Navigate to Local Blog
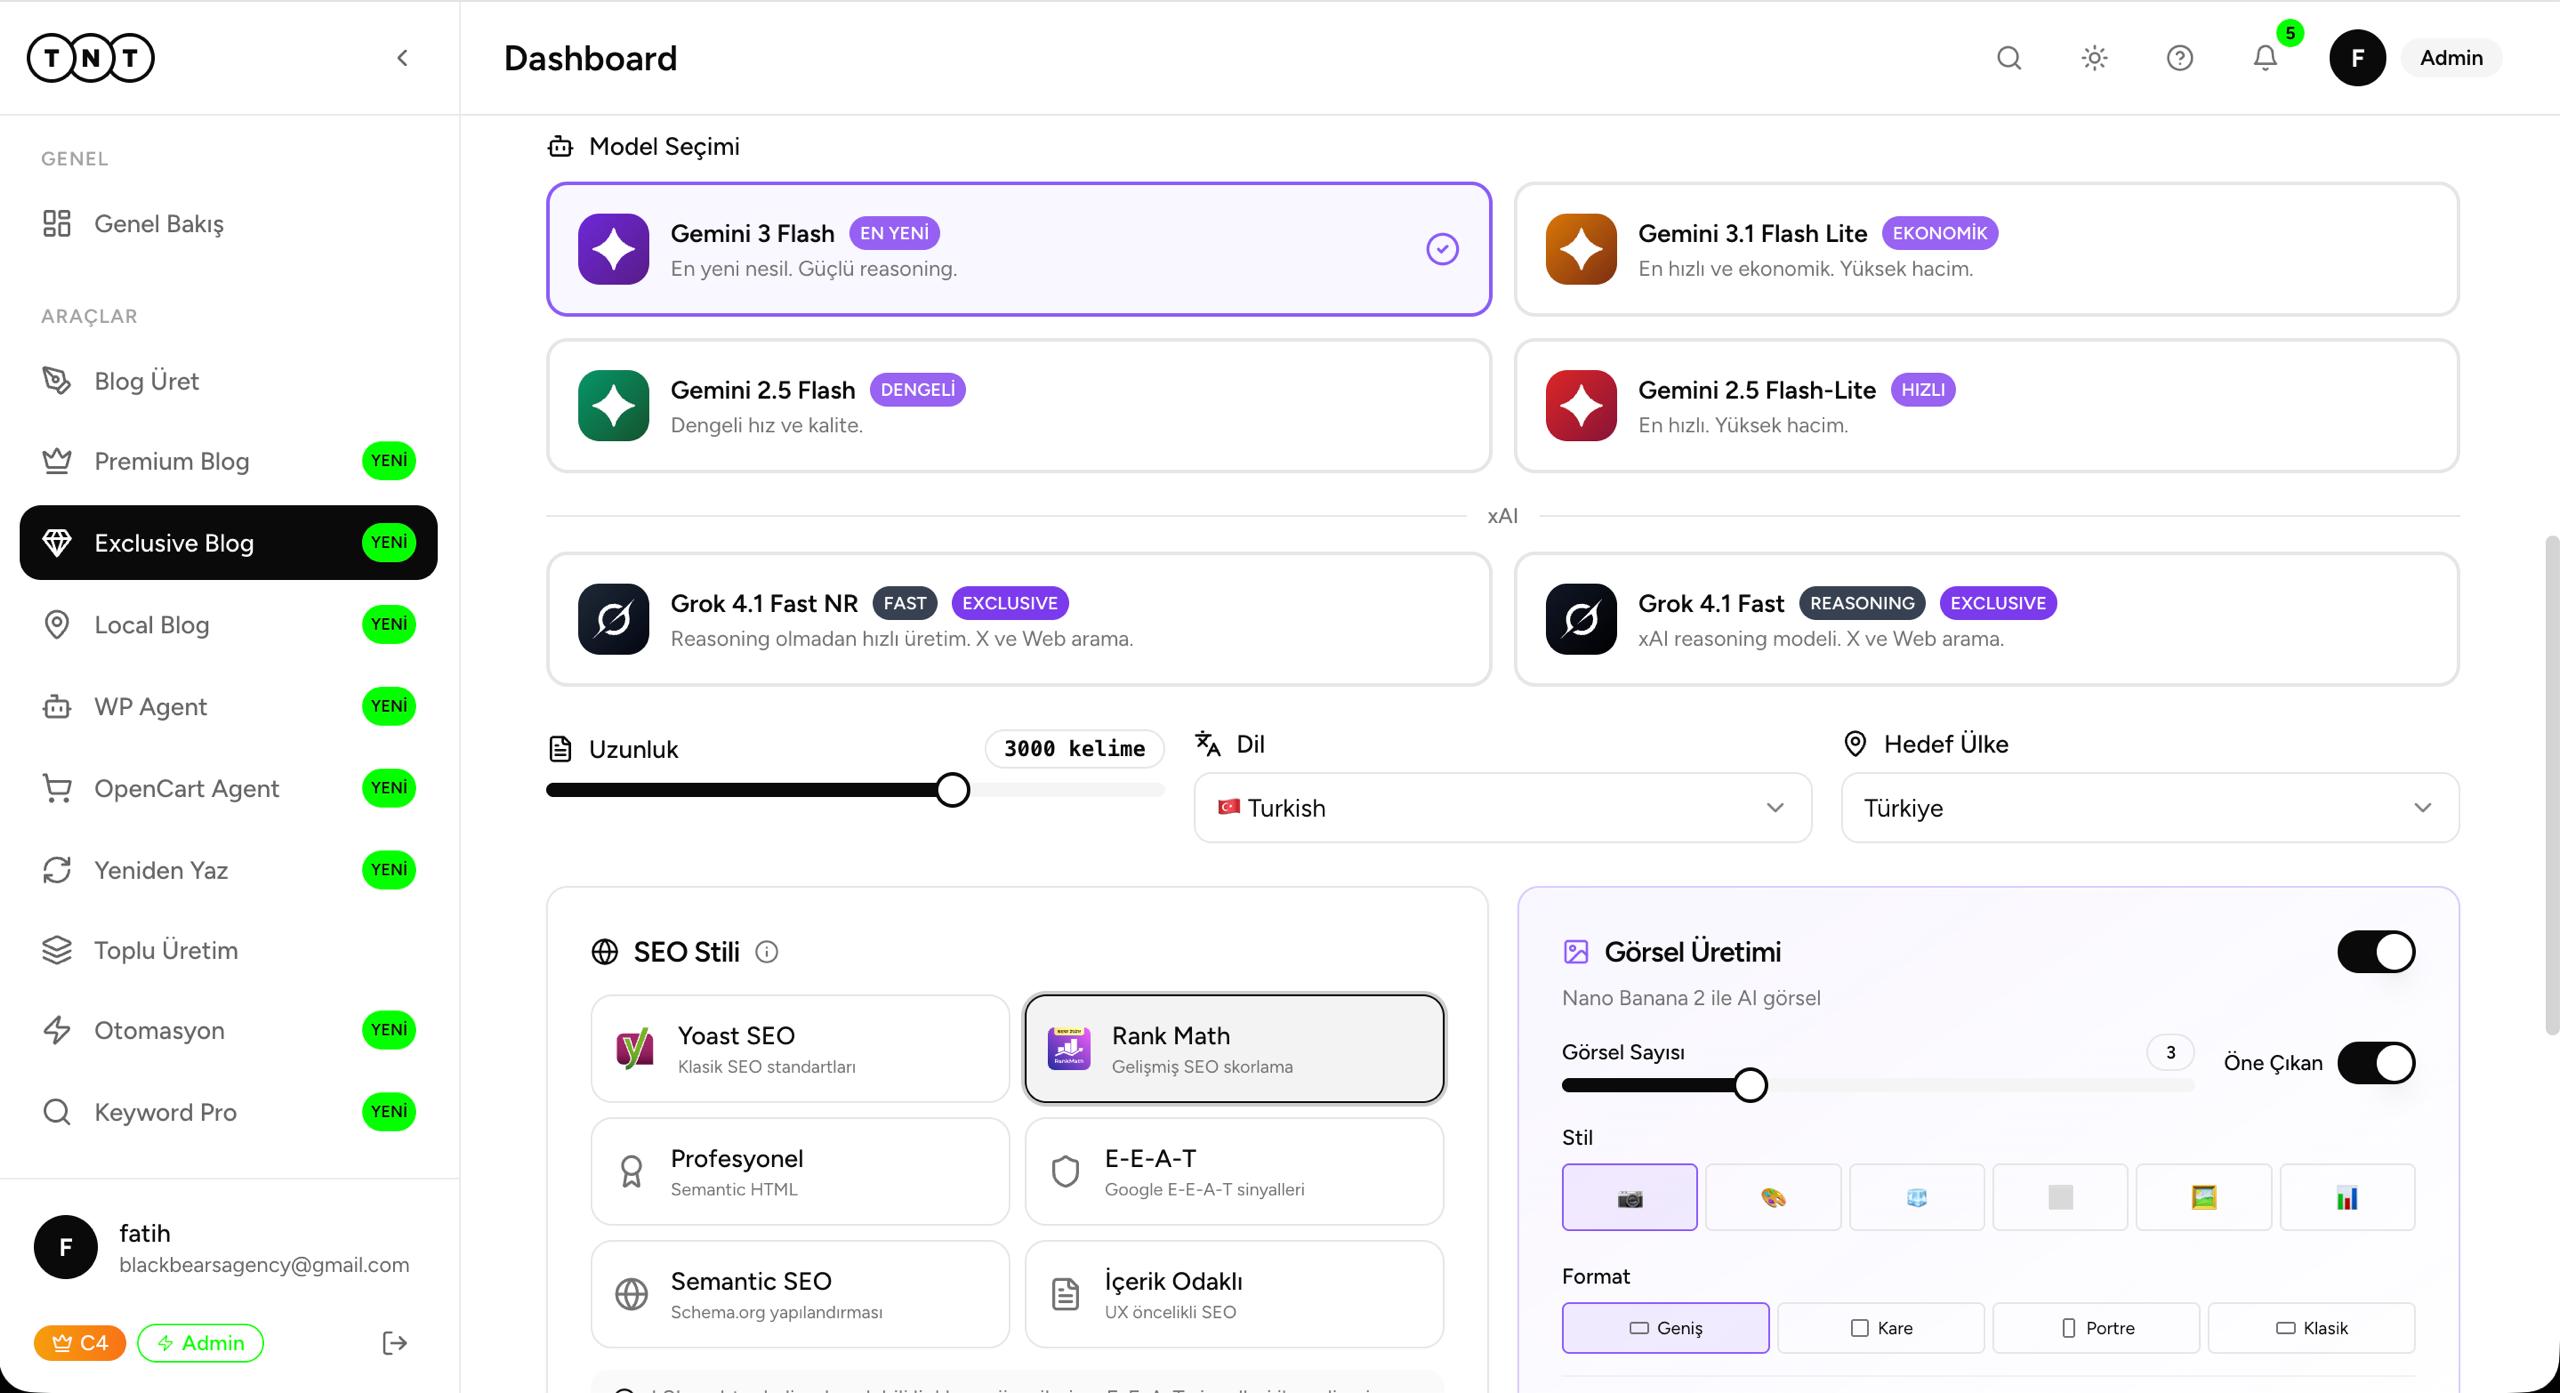This screenshot has height=1393, width=2560. (x=229, y=625)
